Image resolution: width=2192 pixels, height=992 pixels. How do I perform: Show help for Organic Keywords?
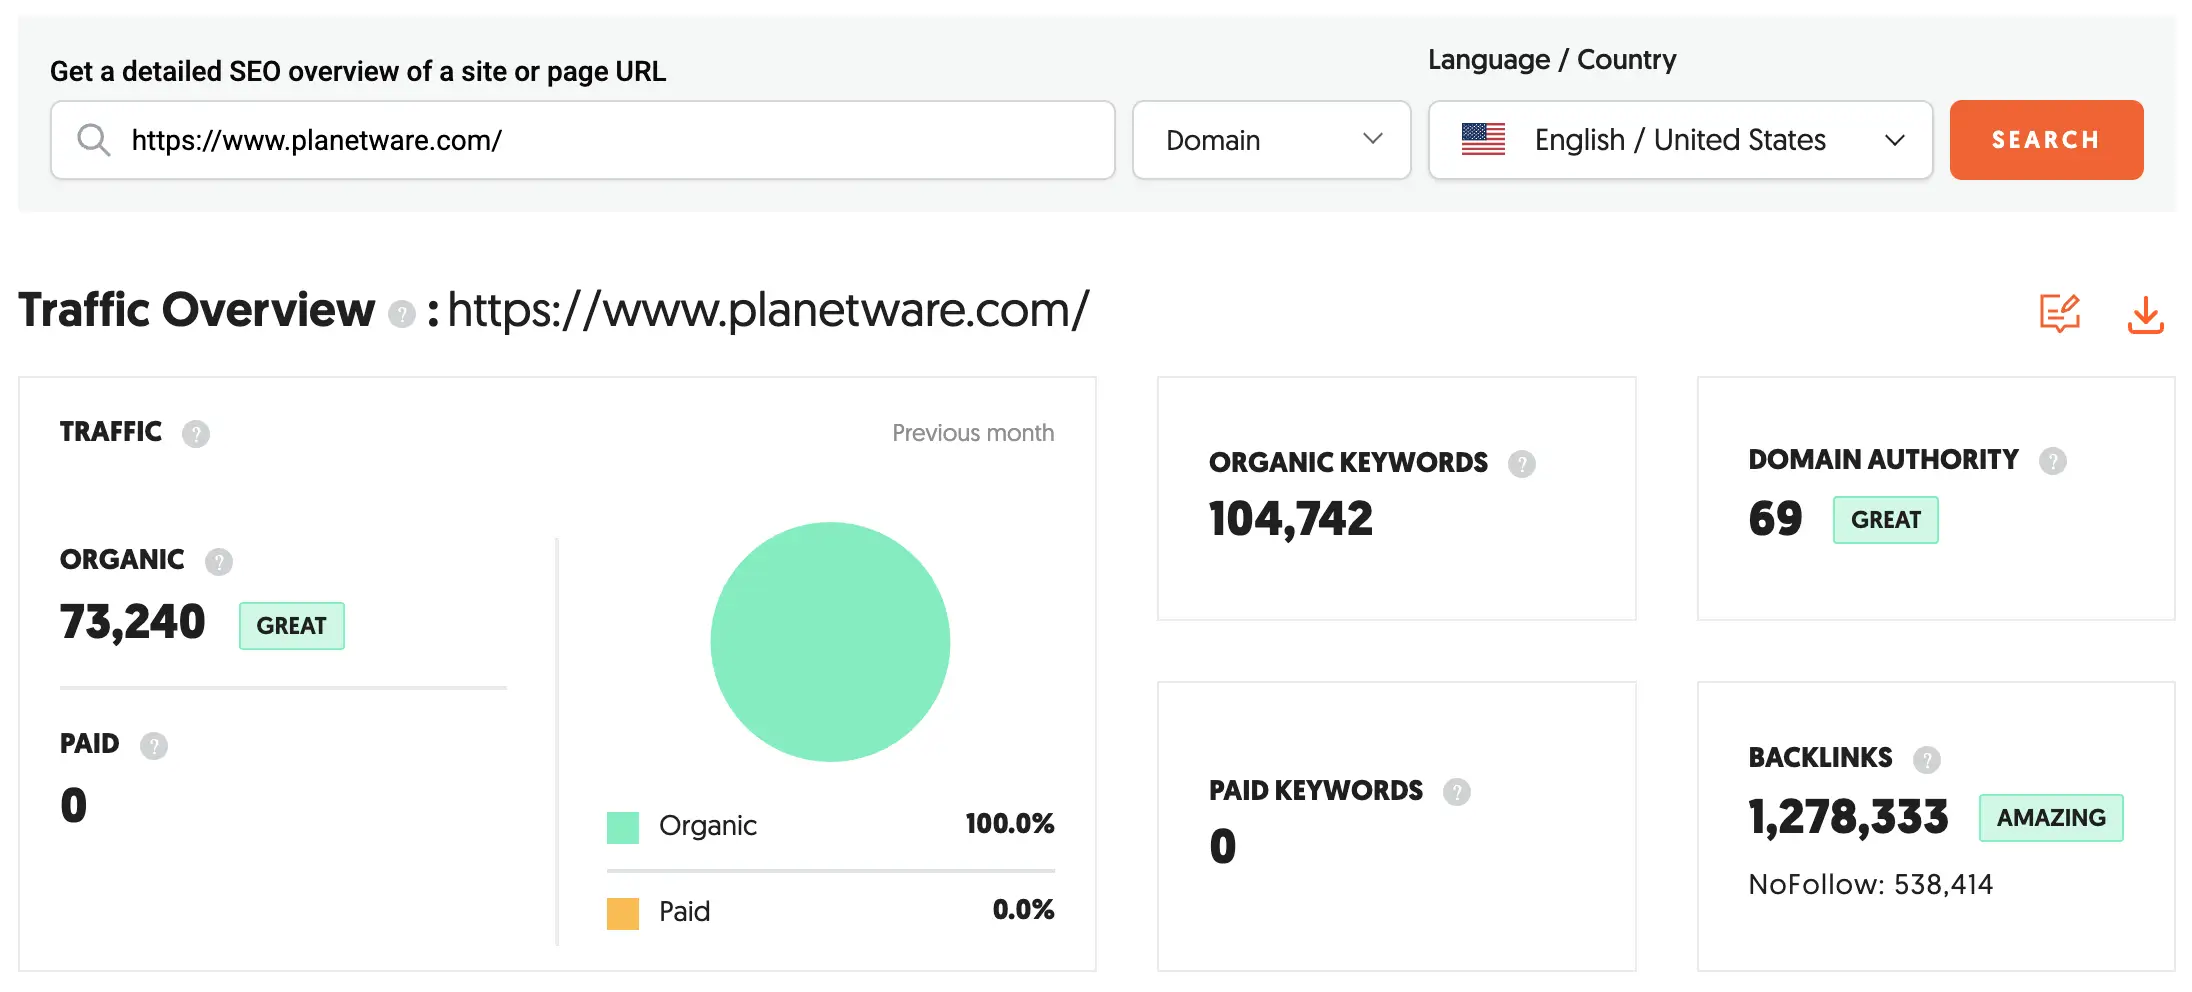pyautogui.click(x=1521, y=464)
